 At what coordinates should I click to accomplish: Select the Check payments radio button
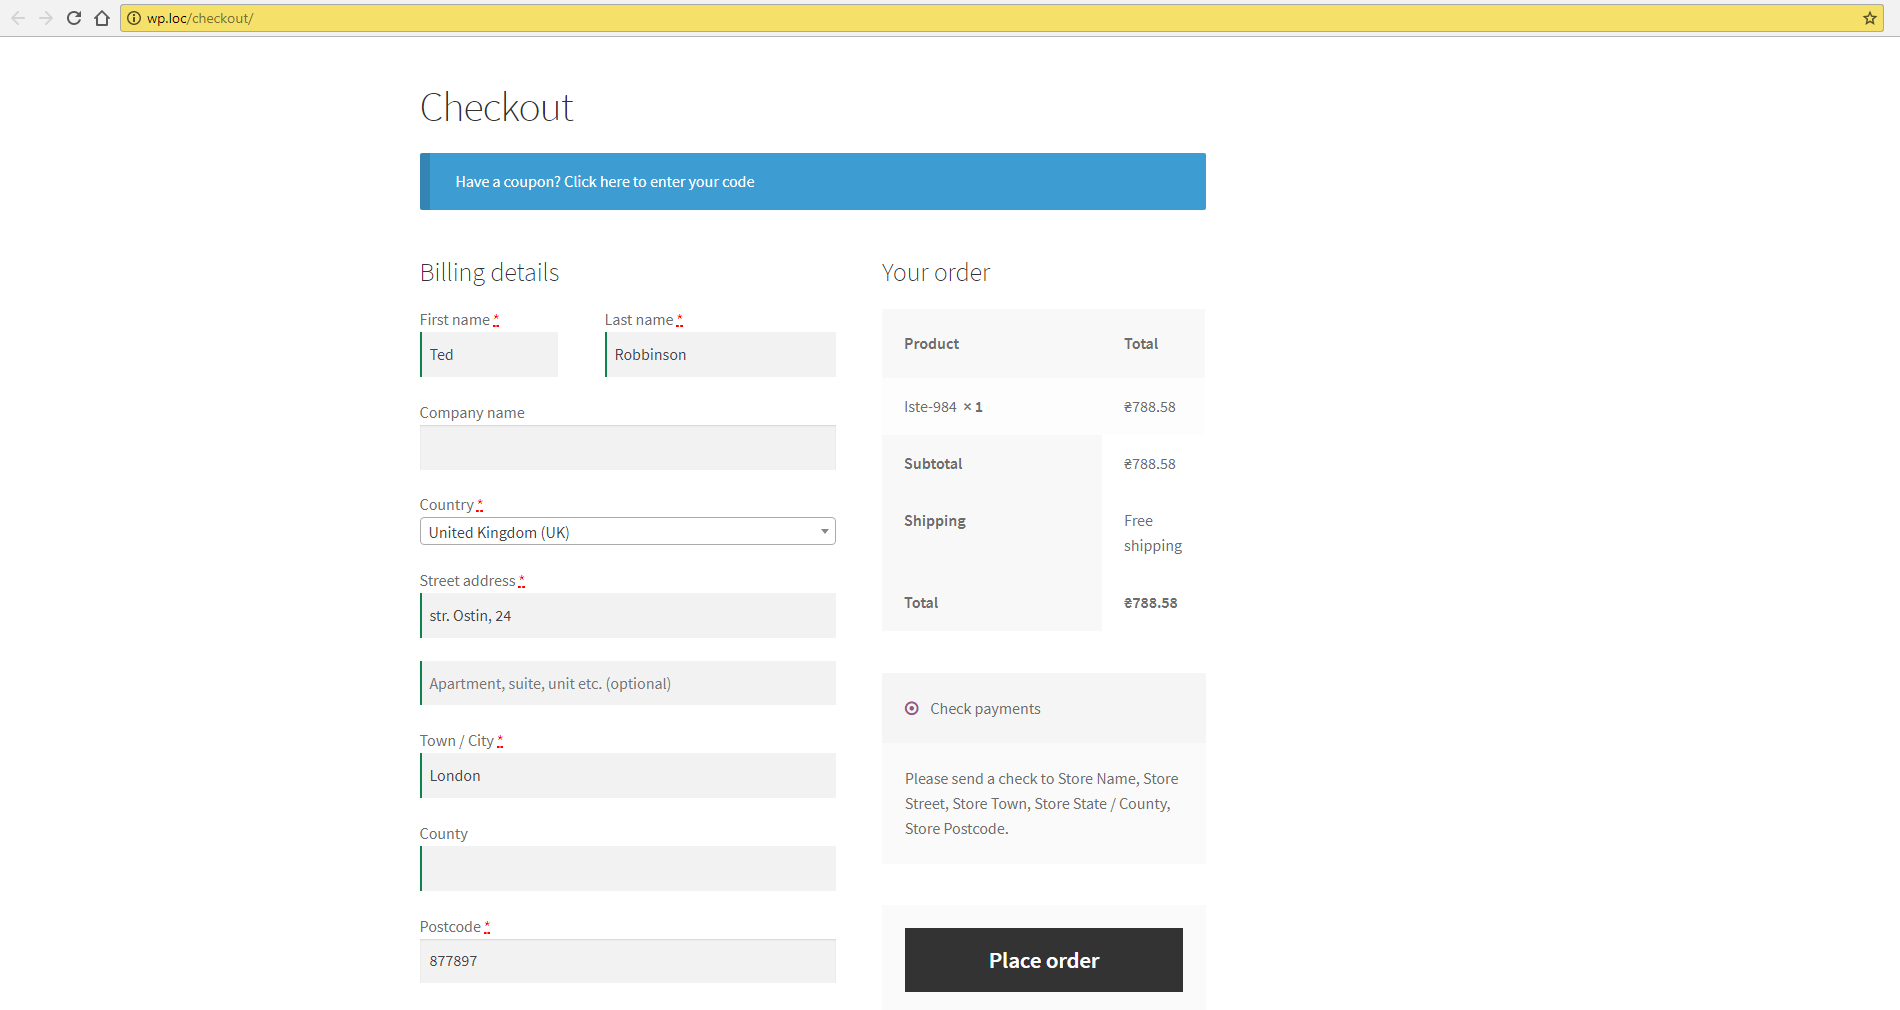pyautogui.click(x=912, y=709)
